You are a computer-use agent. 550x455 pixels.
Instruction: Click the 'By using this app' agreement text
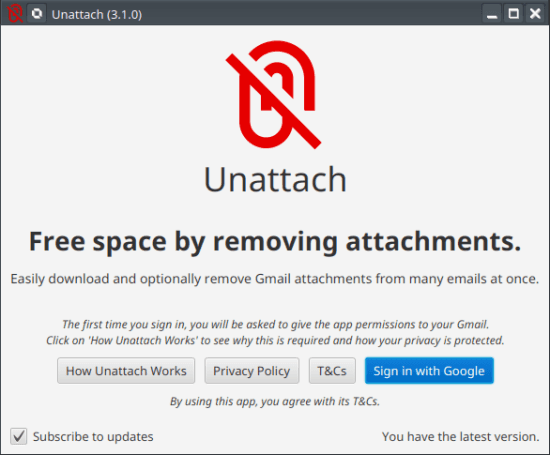[x=275, y=401]
